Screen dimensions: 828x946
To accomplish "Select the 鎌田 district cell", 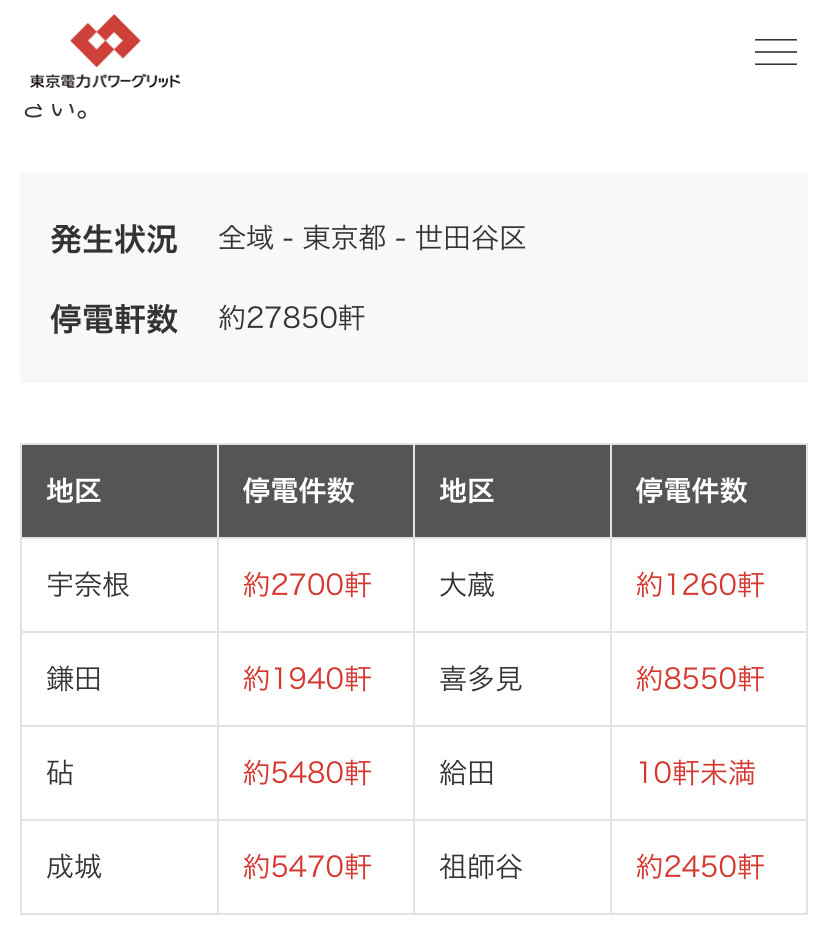I will click(119, 679).
